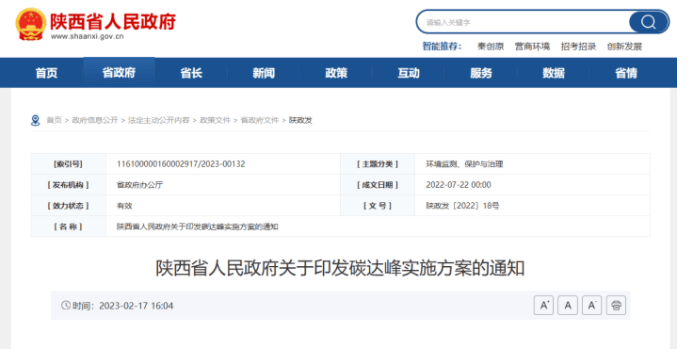
Task: Click the breadcrumb location pin icon
Action: (x=36, y=120)
